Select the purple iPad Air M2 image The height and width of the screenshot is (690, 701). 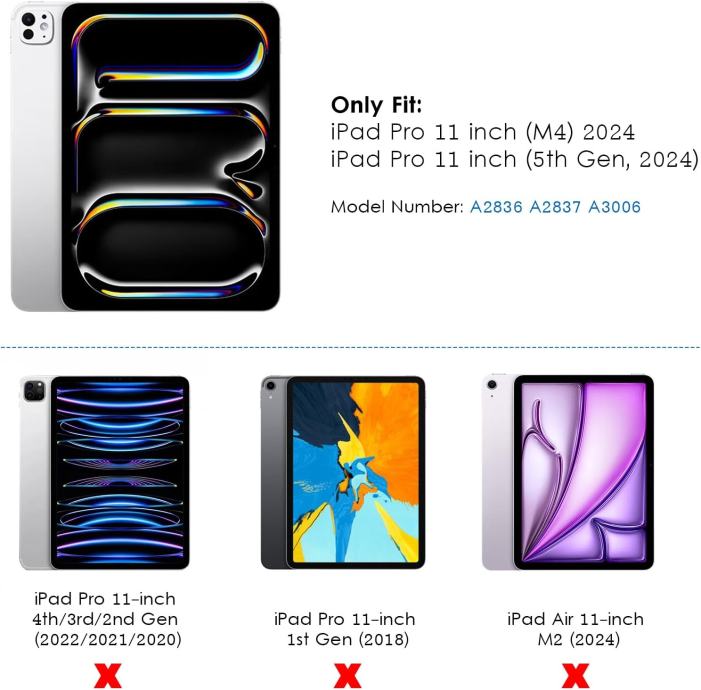point(568,472)
